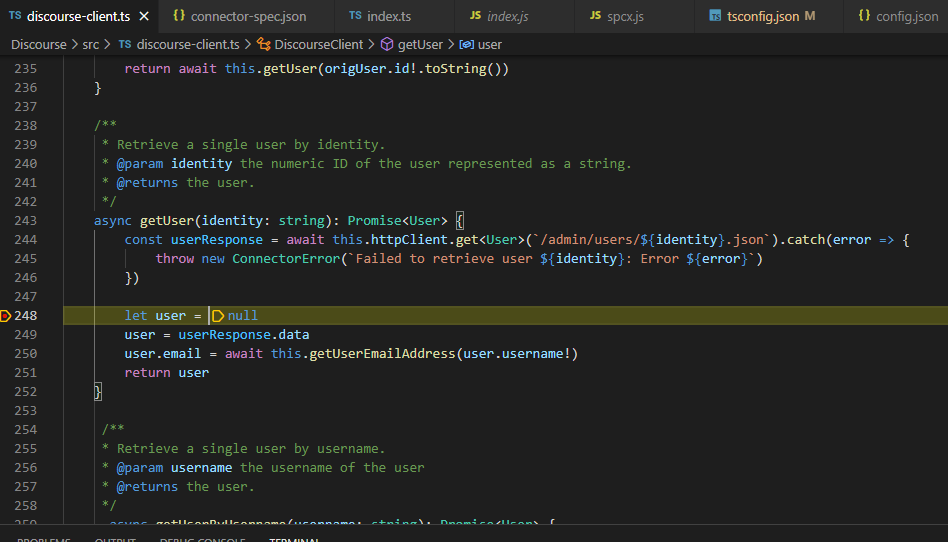Switch to the discourse-client.ts tab
948x542 pixels.
[78, 16]
